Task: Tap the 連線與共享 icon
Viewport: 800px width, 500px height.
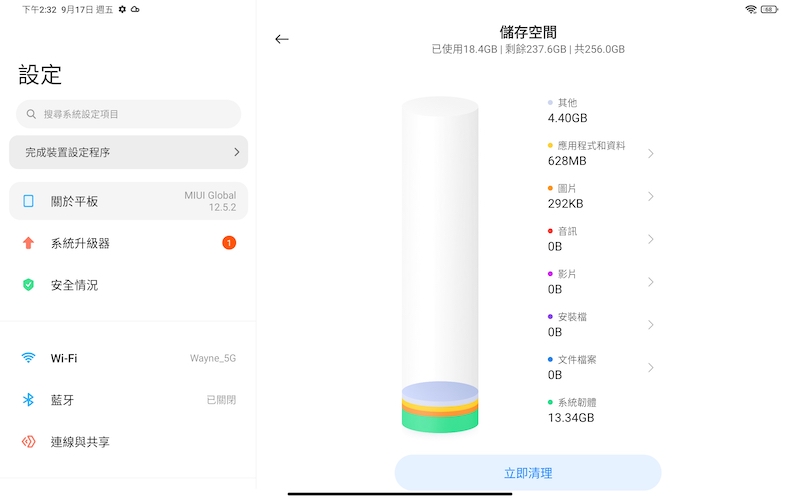Action: coord(29,441)
